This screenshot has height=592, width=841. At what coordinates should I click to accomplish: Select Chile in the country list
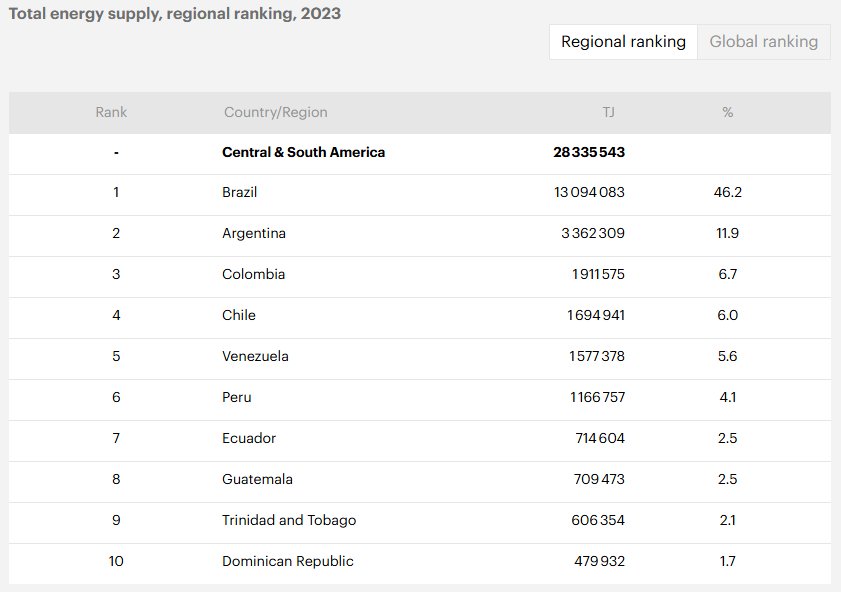click(x=239, y=315)
